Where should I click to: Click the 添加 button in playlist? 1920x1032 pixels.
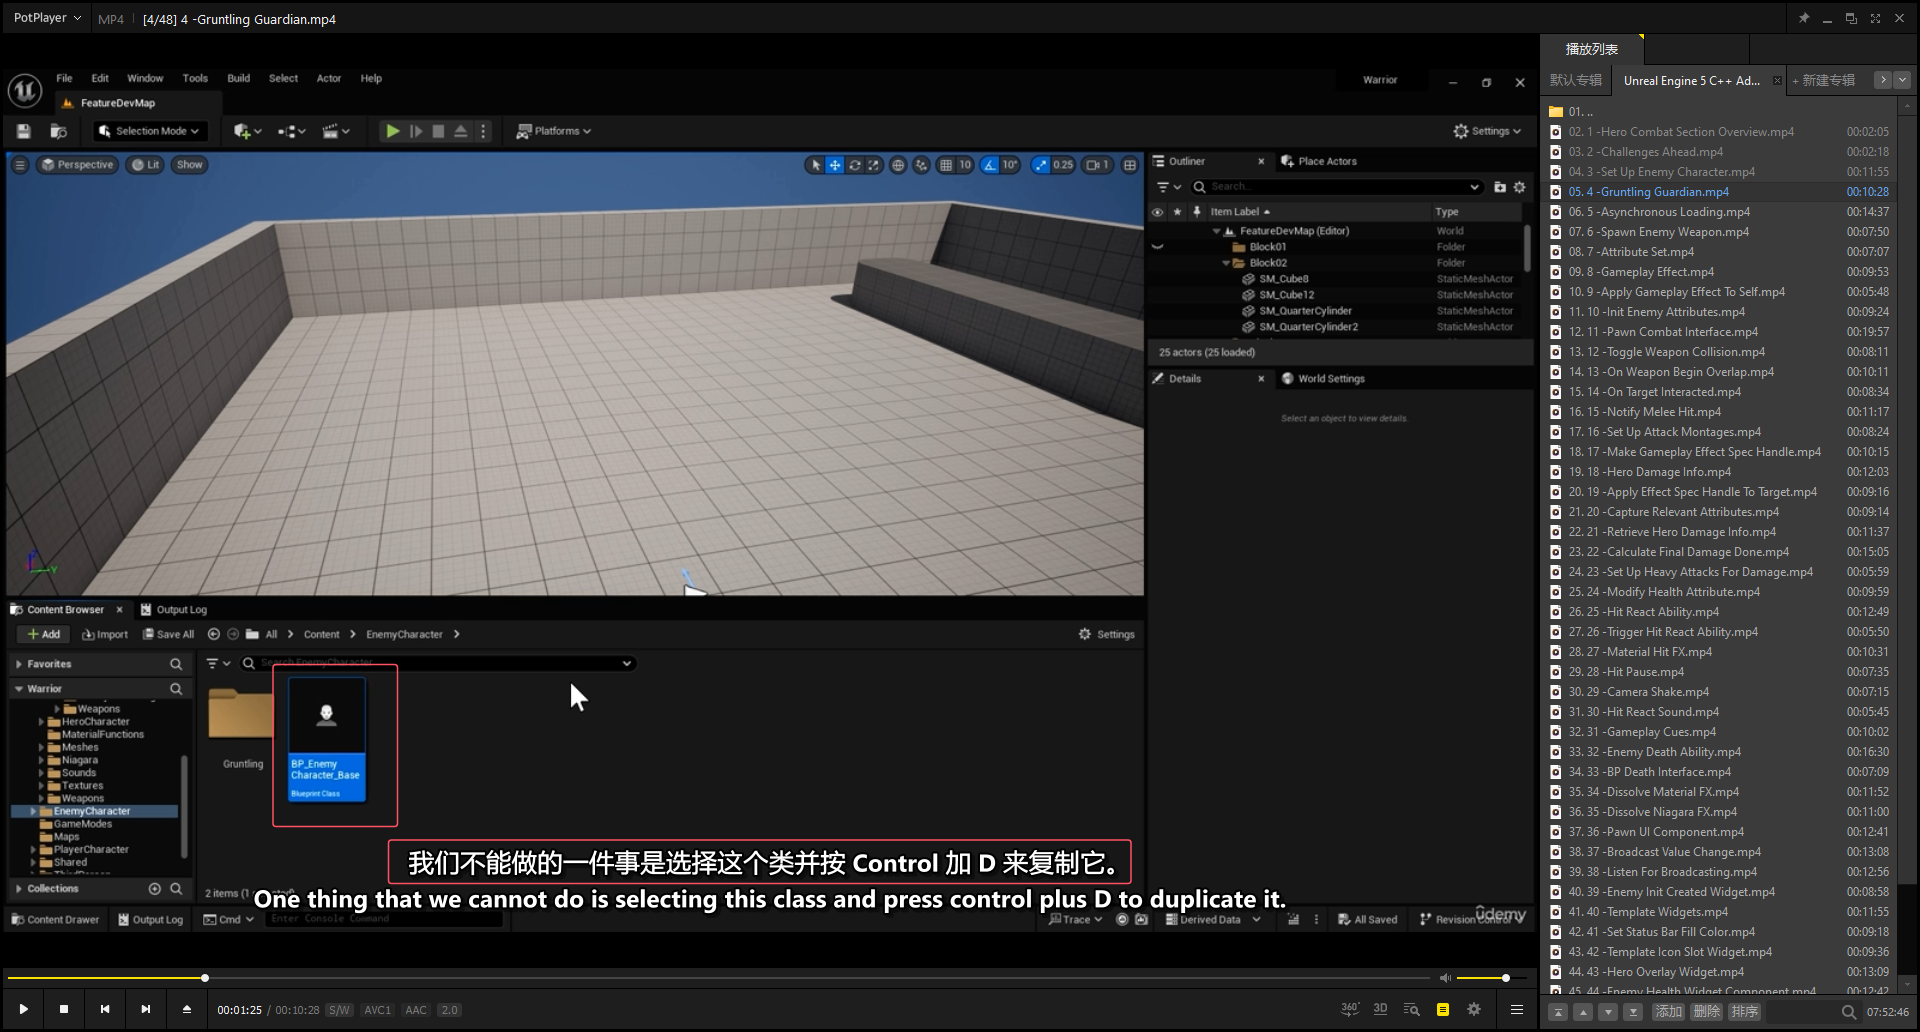click(1669, 1011)
